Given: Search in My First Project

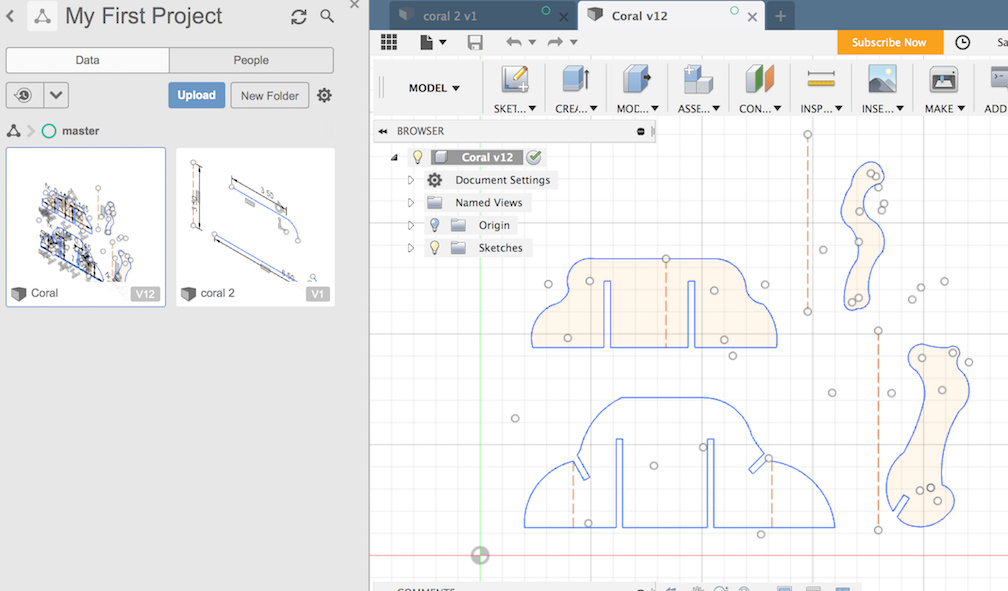Looking at the screenshot, I should point(327,17).
